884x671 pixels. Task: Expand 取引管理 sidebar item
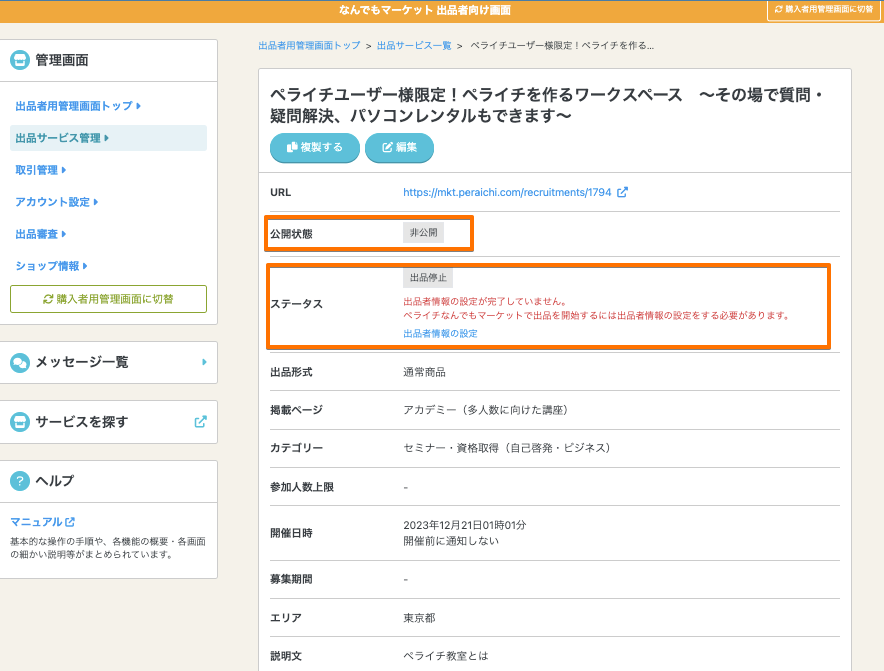click(x=40, y=170)
